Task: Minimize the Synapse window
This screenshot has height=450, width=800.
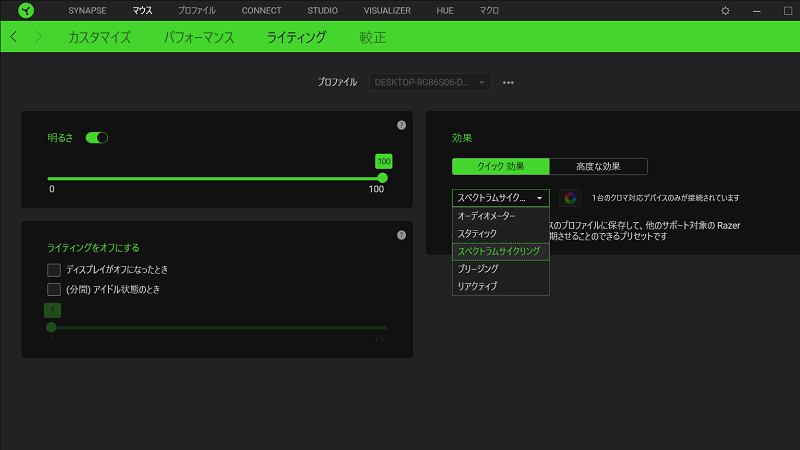Action: click(757, 11)
